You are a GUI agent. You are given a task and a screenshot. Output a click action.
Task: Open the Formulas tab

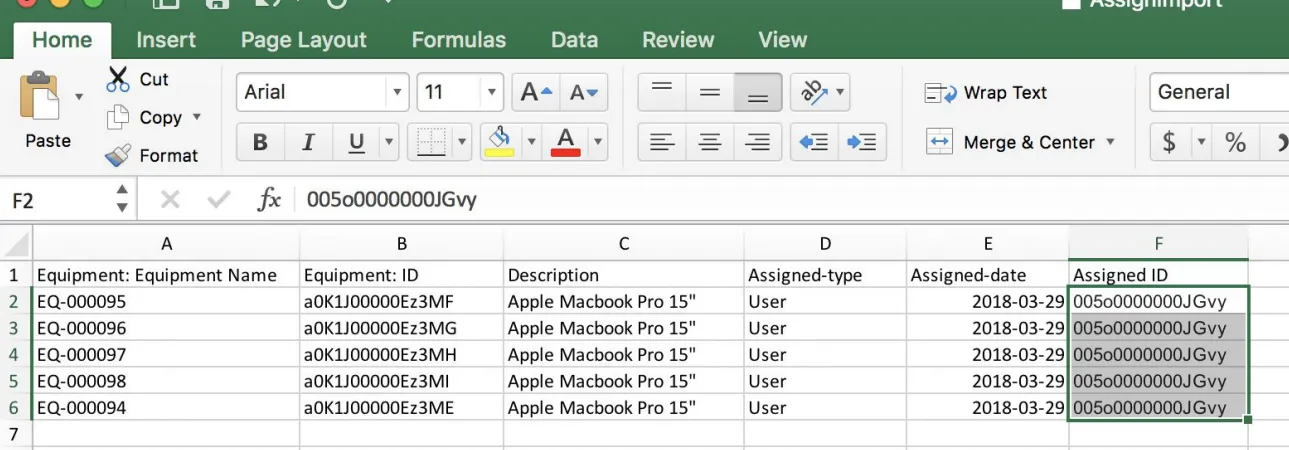[x=459, y=40]
